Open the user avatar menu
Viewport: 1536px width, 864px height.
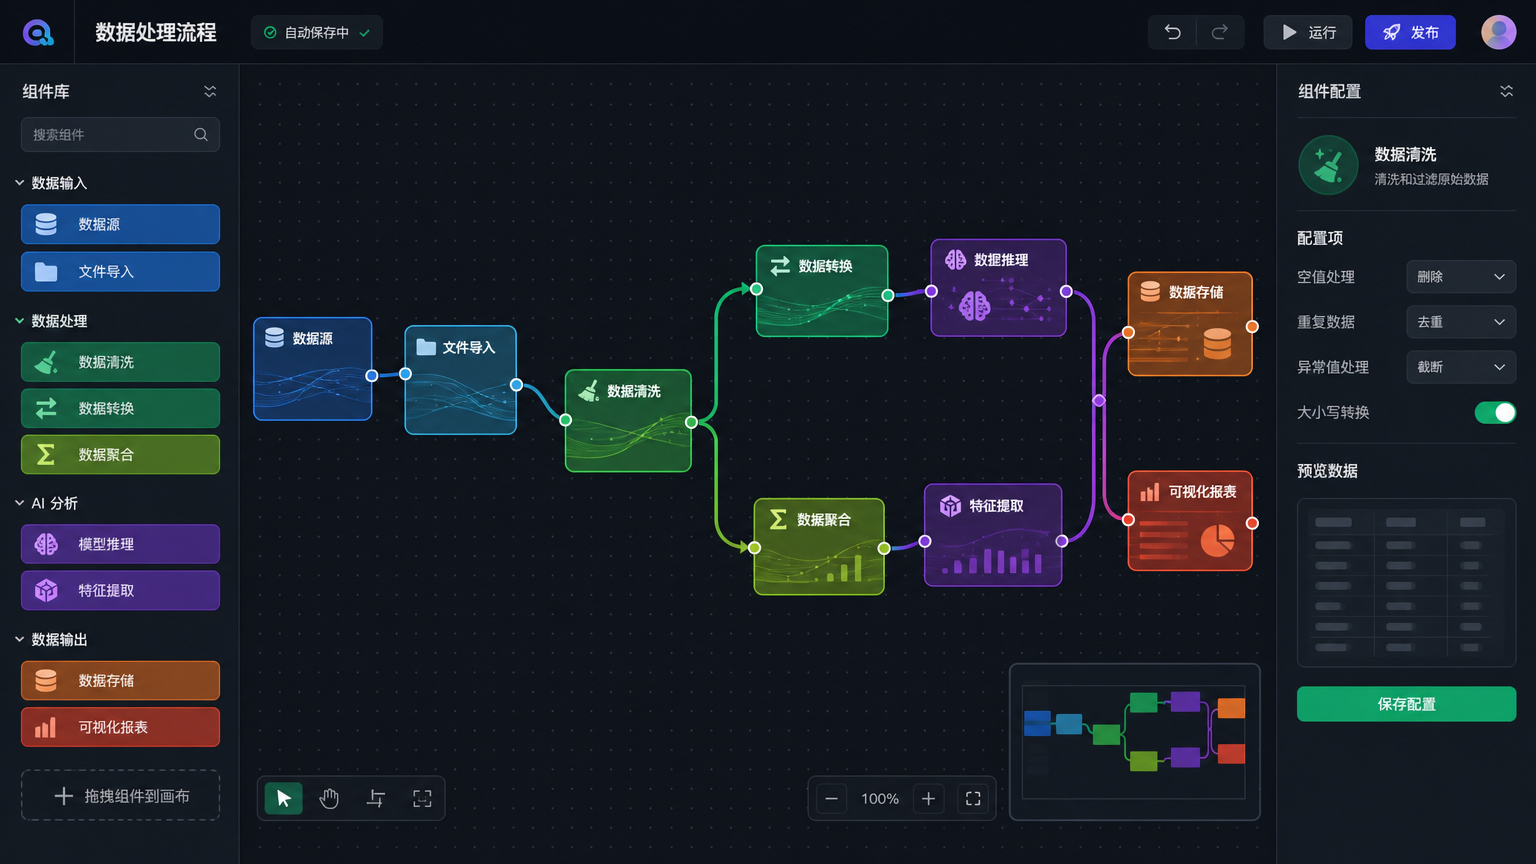[x=1498, y=32]
